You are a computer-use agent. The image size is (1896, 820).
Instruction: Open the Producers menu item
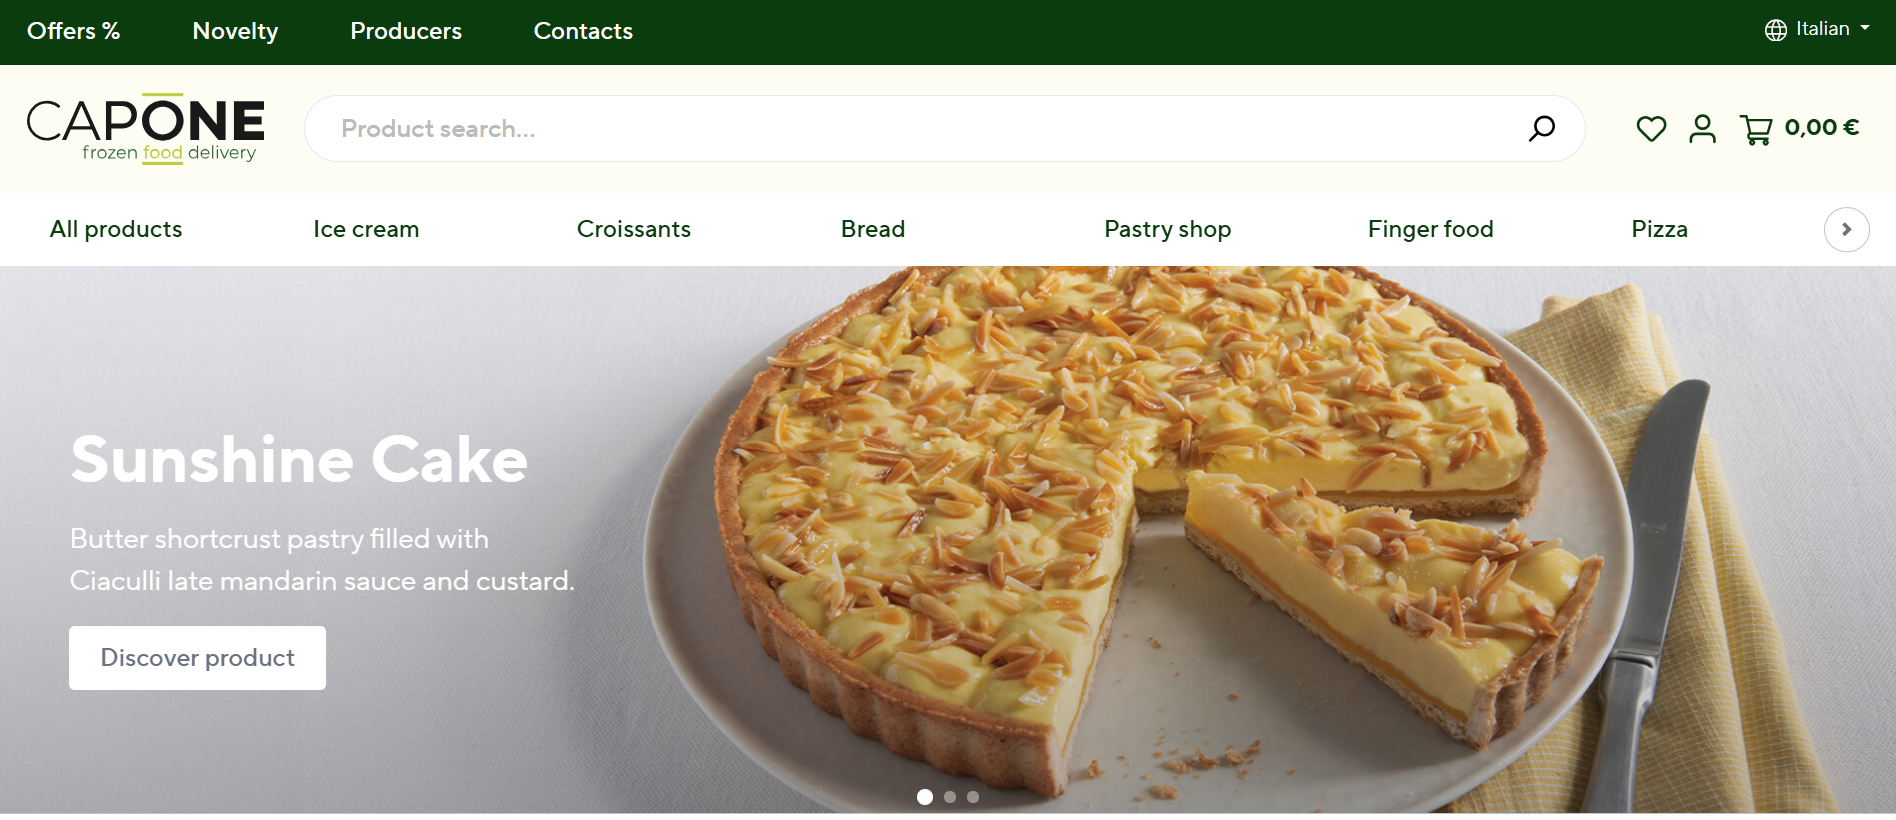coord(406,31)
